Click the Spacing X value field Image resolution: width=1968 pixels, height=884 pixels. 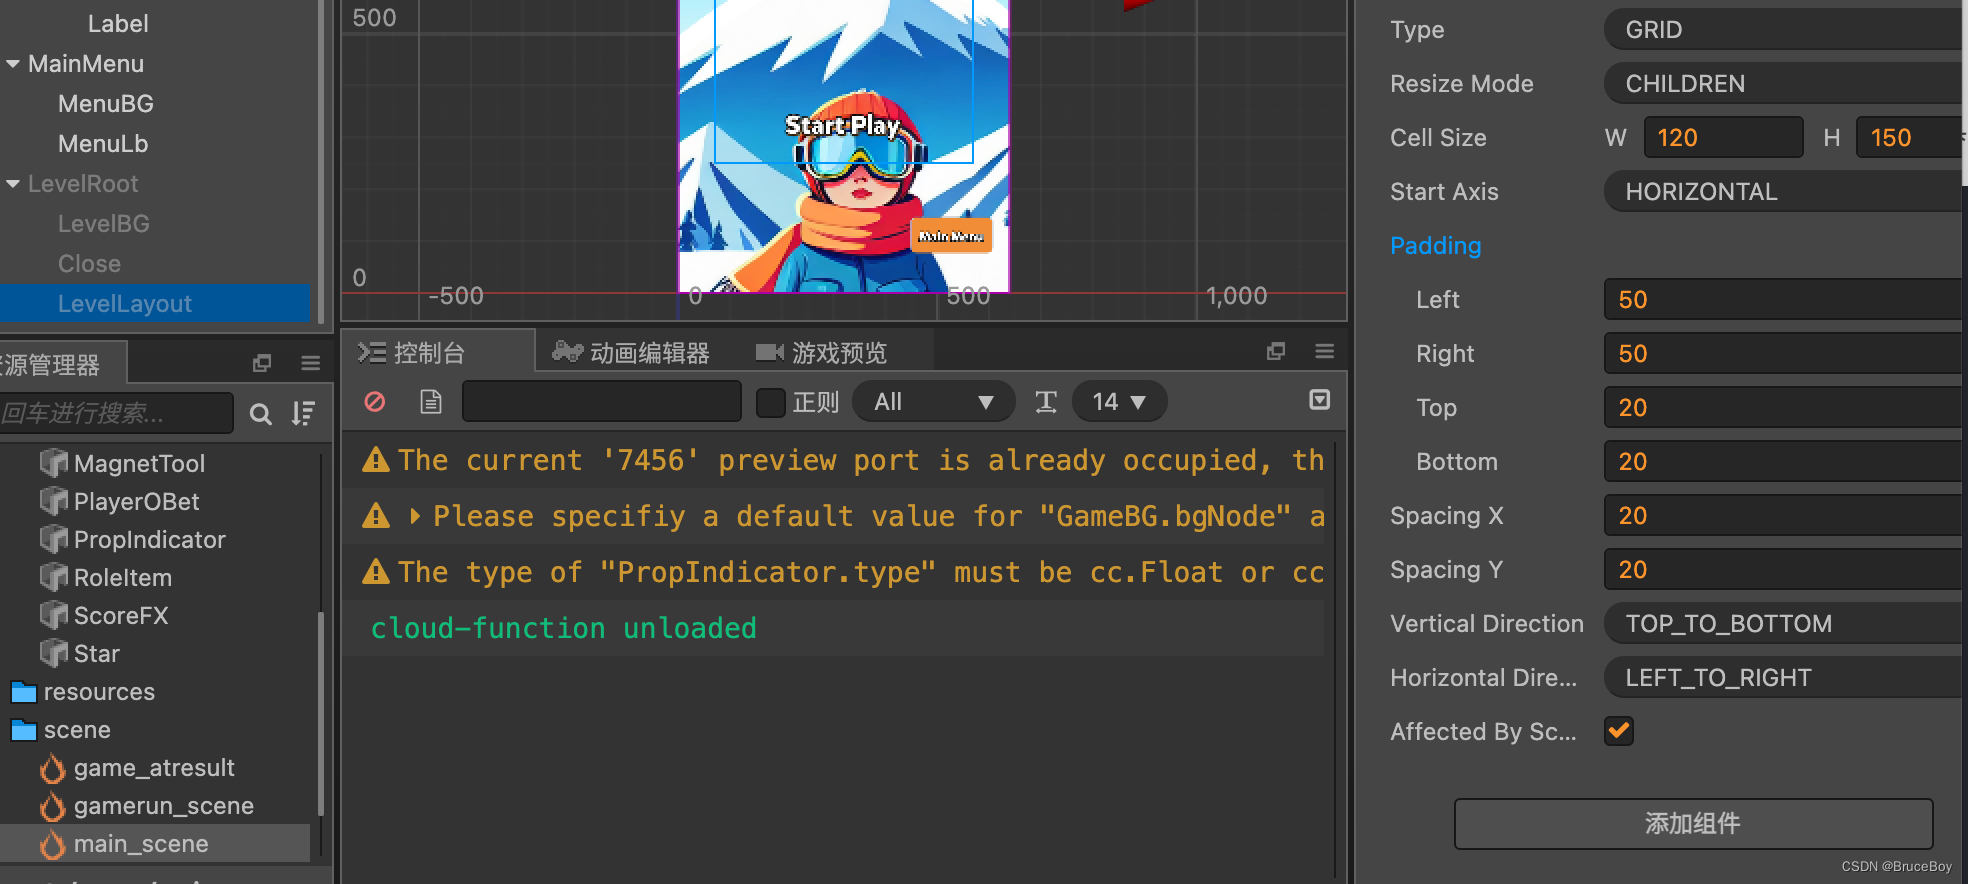coord(1785,516)
